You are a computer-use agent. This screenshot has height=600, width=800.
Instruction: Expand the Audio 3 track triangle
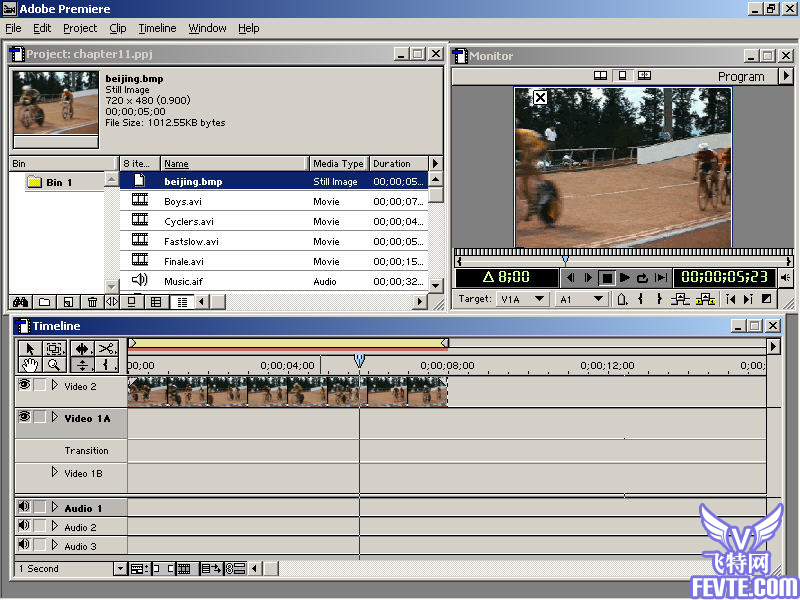55,545
